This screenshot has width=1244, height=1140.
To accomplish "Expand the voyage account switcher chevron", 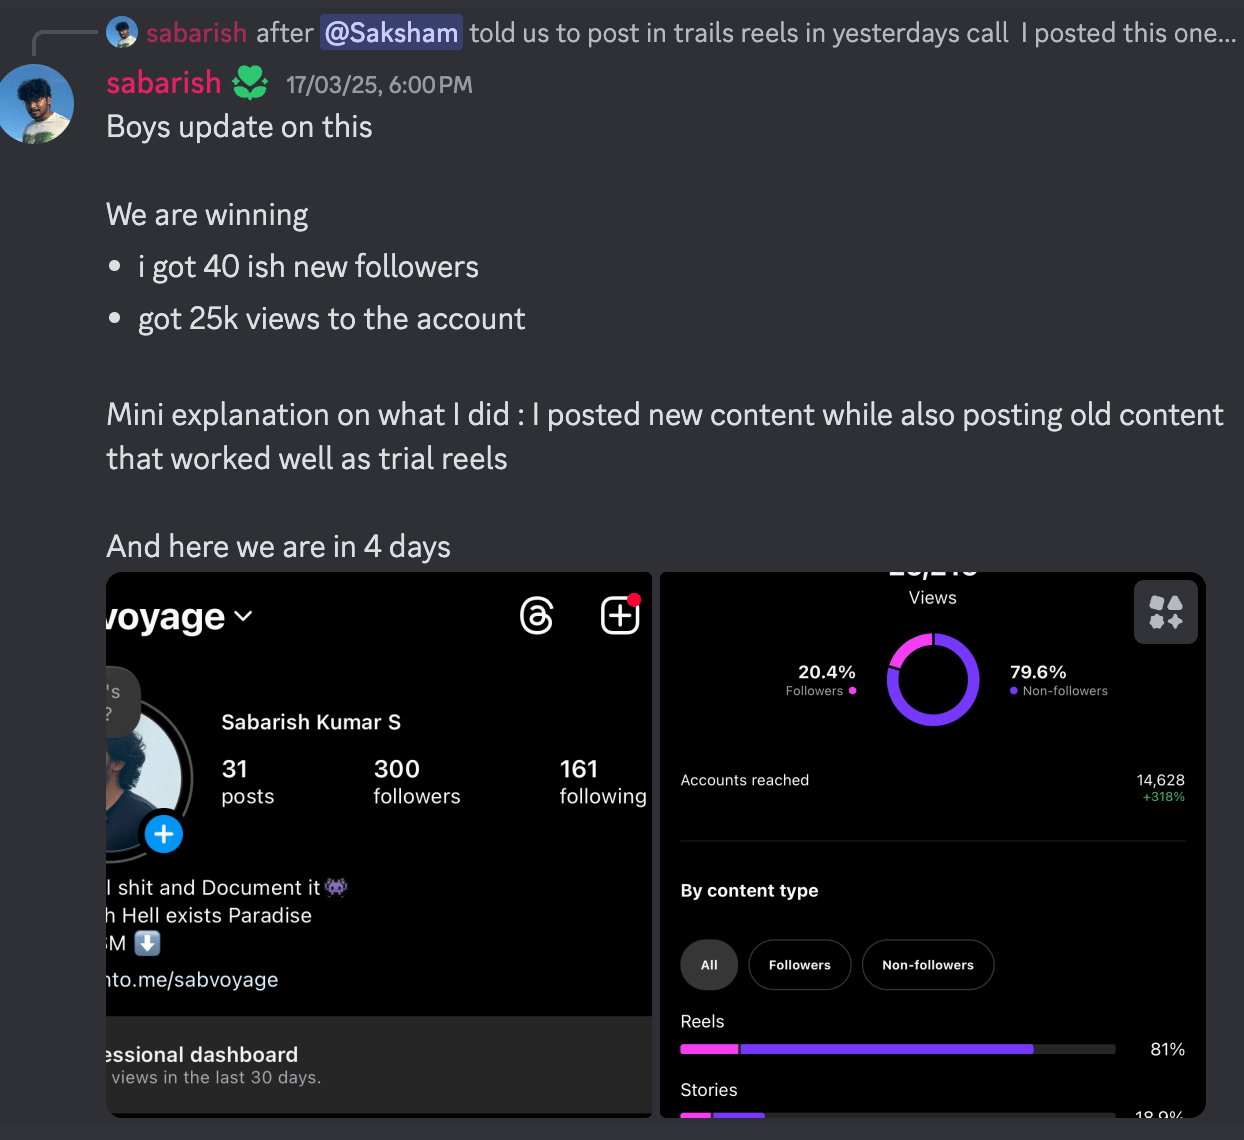I will 243,616.
